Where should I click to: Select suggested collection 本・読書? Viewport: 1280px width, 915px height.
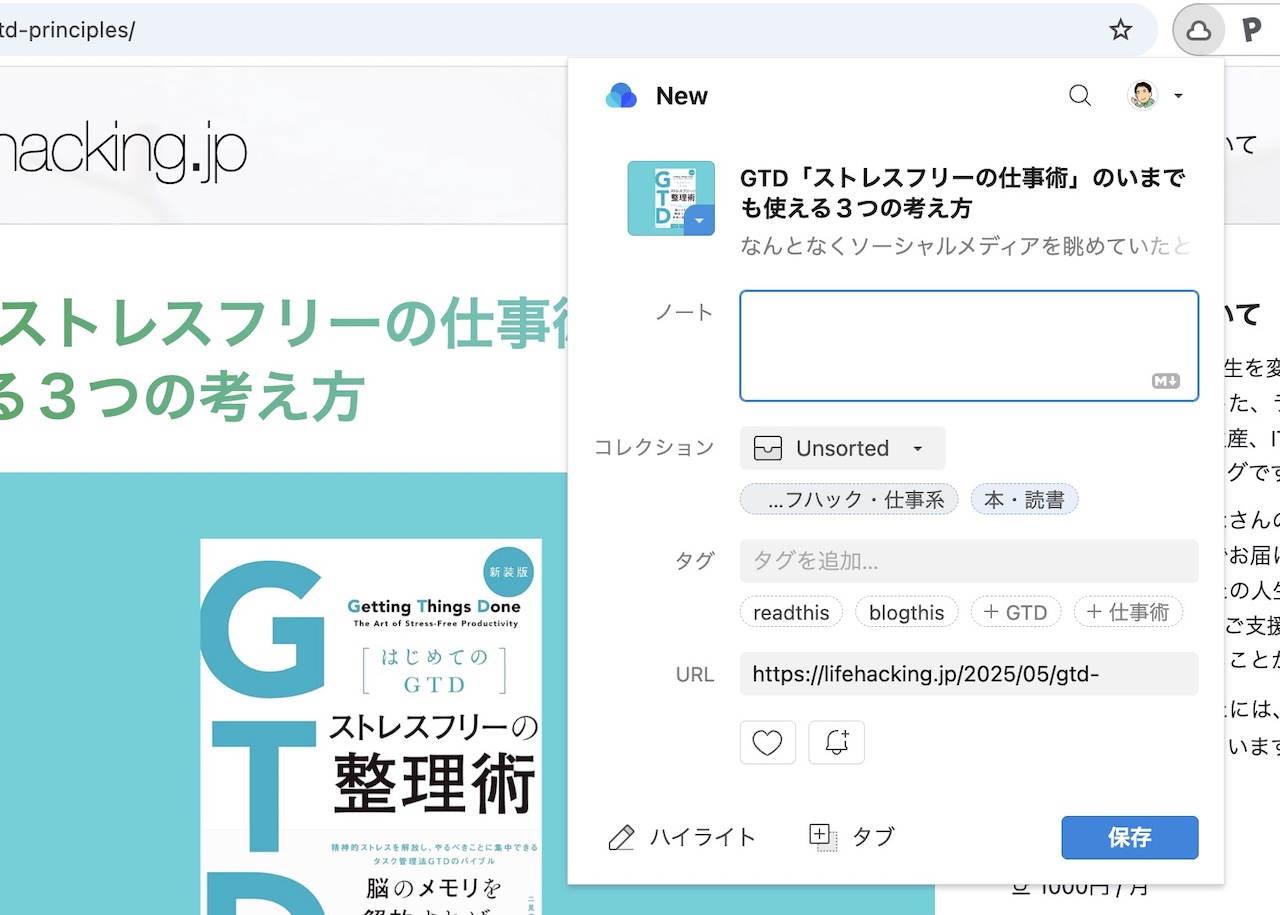[1024, 500]
